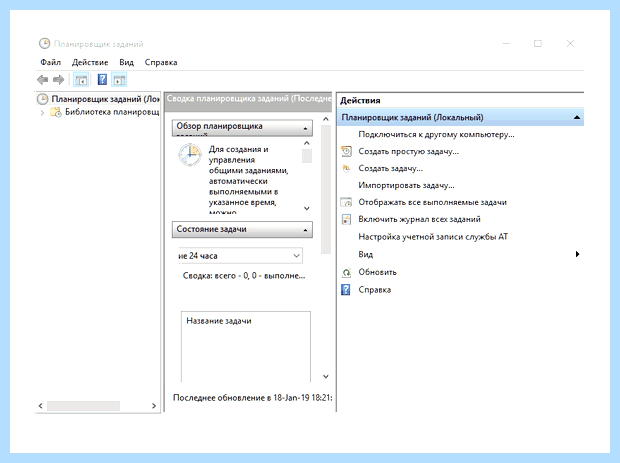Screen dimensions: 620x463
Task: Click the clock icon beside Планировщик заданий tree root
Action: [42, 99]
